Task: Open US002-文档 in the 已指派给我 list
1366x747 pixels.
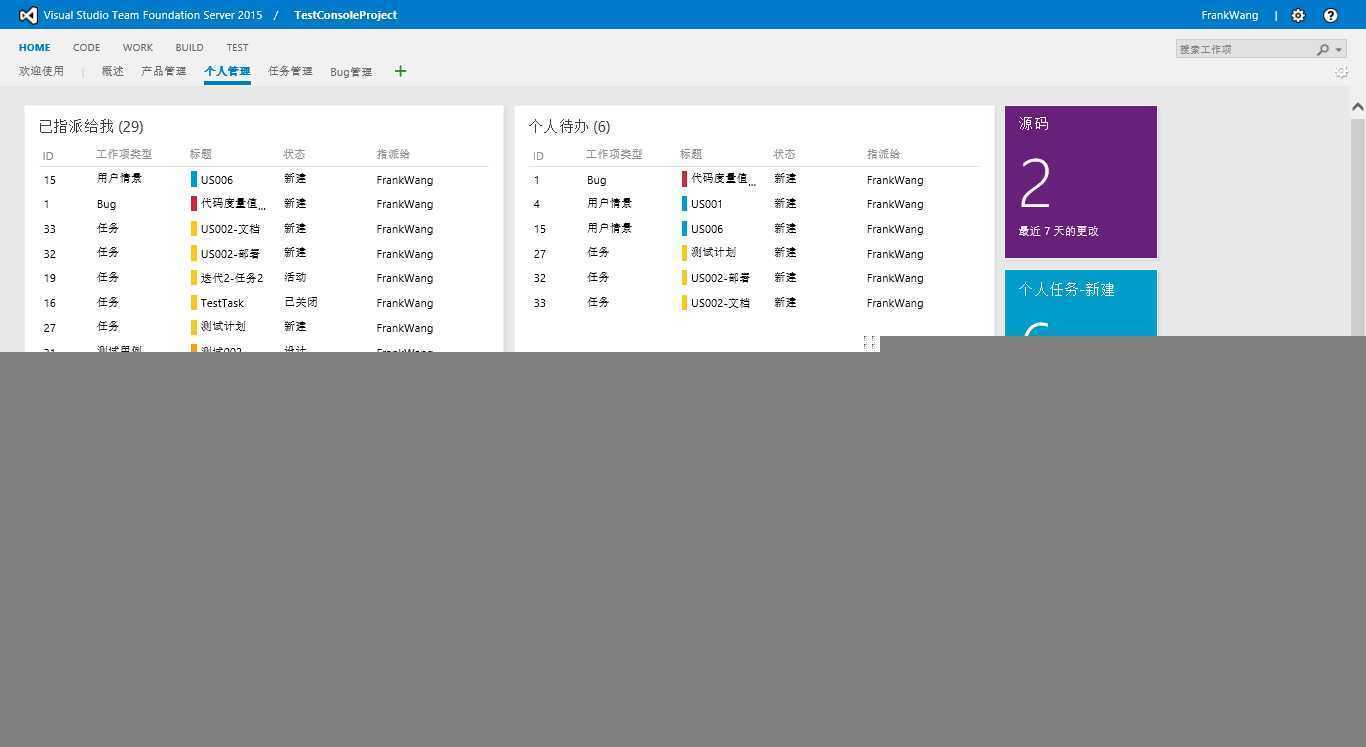Action: (x=230, y=229)
